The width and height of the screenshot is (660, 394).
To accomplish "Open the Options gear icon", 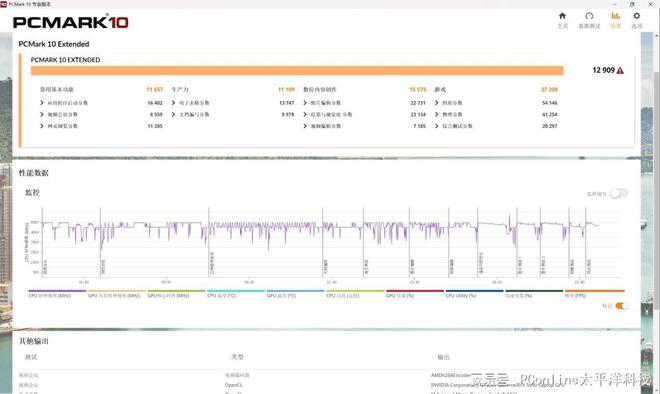I will 636,20.
